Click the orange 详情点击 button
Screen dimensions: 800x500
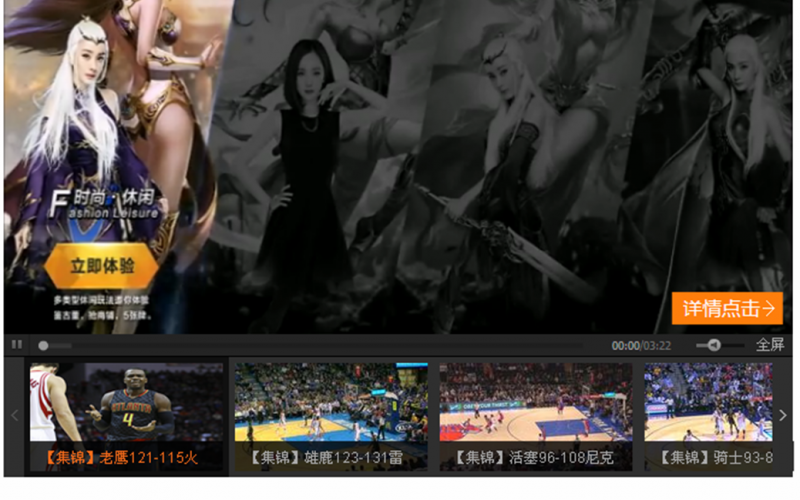[727, 308]
